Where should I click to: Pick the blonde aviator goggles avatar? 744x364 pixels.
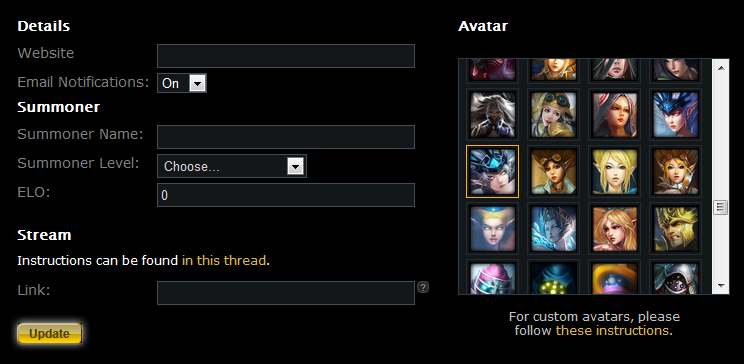pyautogui.click(x=554, y=114)
